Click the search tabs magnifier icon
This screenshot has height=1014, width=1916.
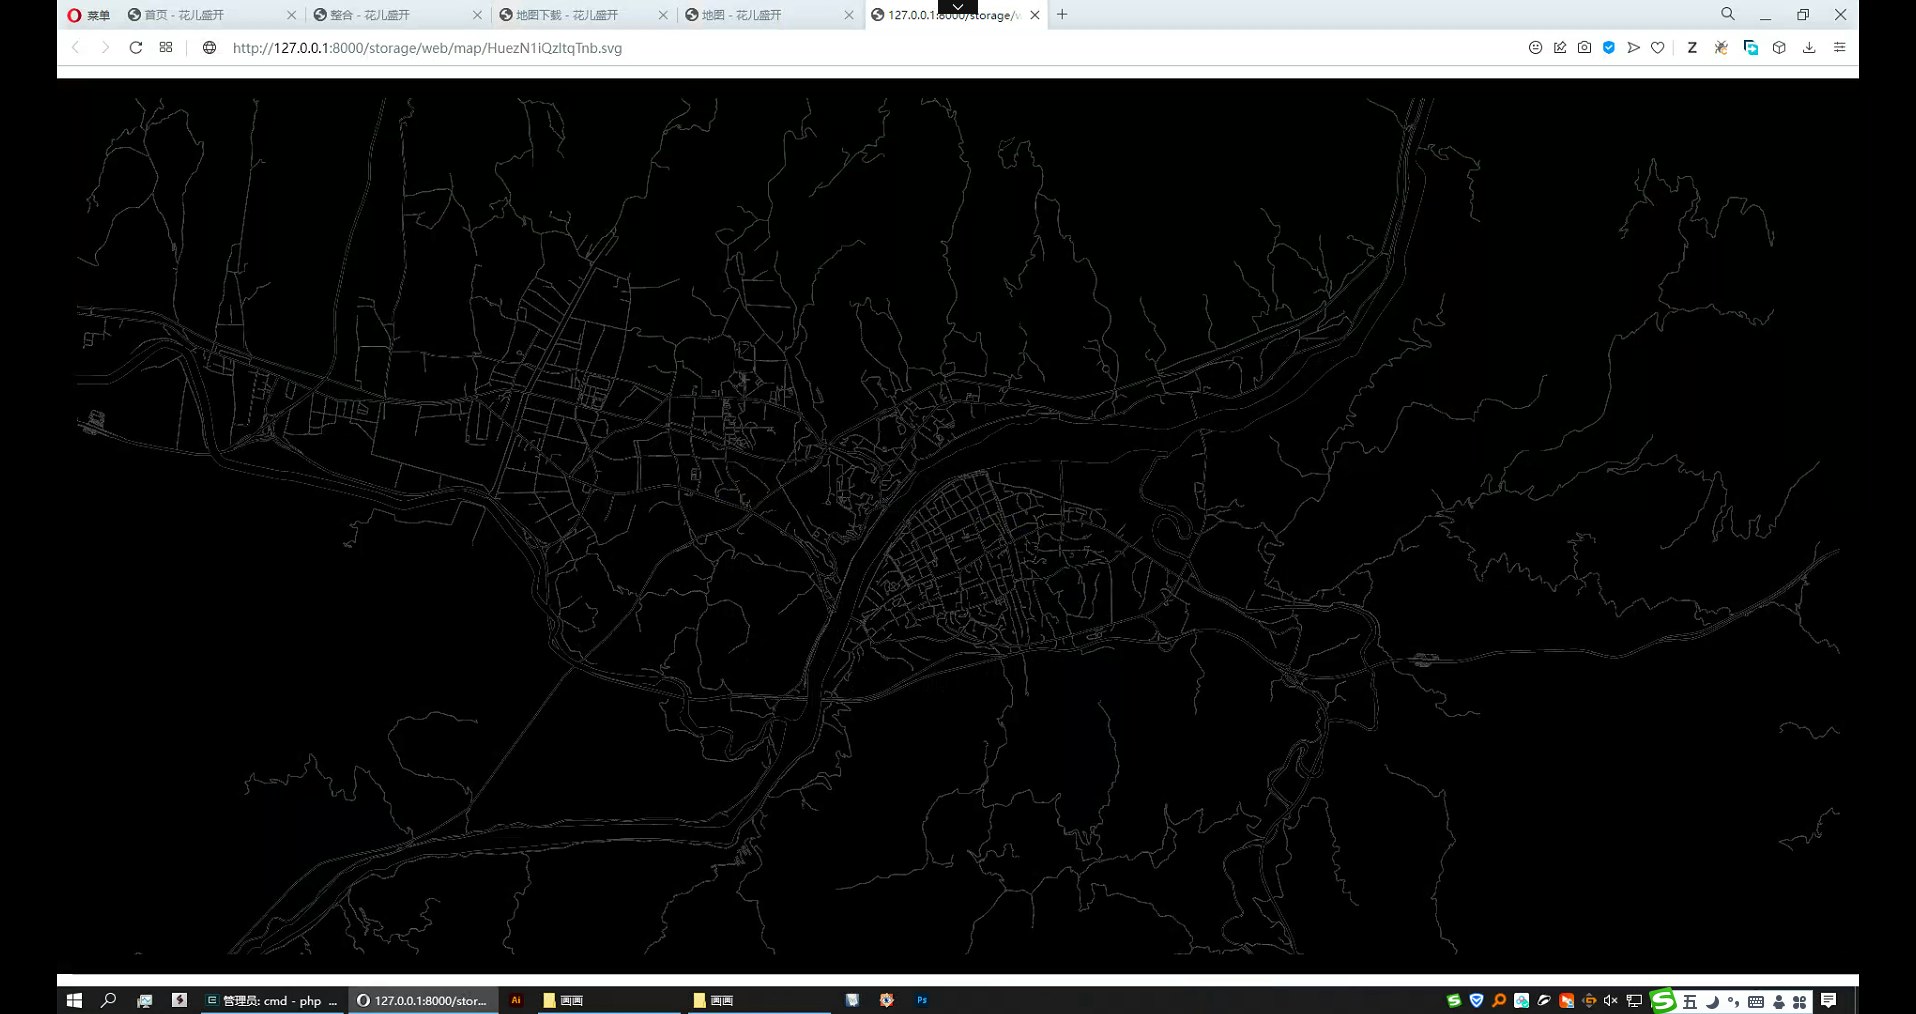(x=1727, y=15)
